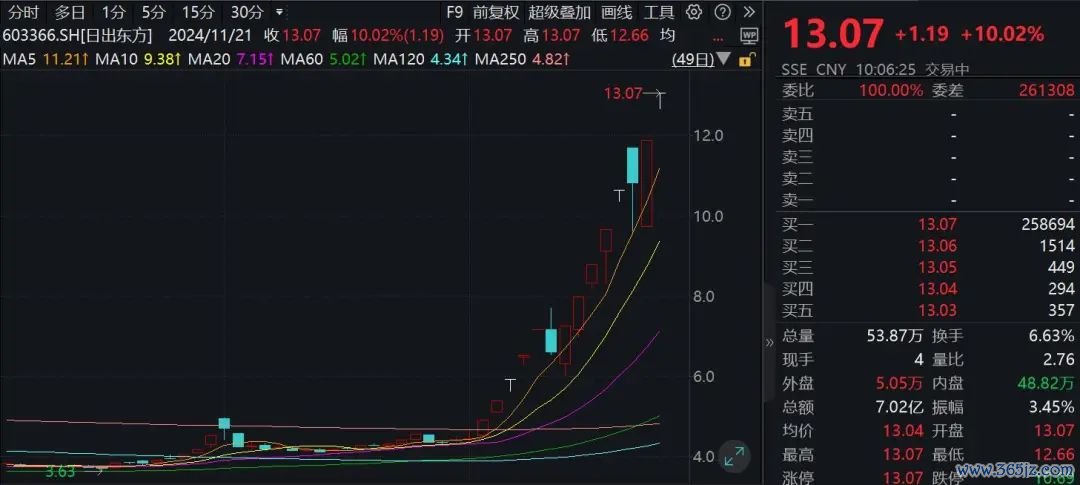
Task: Click the MA5 moving average label
Action: pos(20,59)
